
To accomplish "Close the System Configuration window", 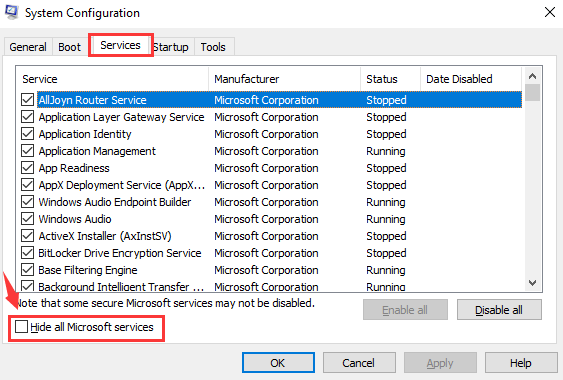I will pos(549,12).
